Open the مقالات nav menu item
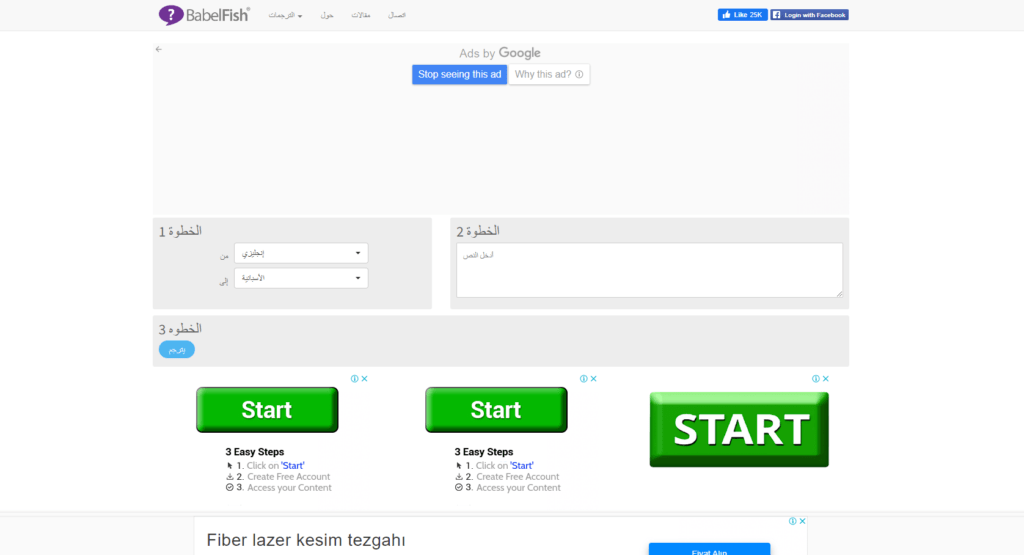The width and height of the screenshot is (1024, 555). click(x=361, y=16)
